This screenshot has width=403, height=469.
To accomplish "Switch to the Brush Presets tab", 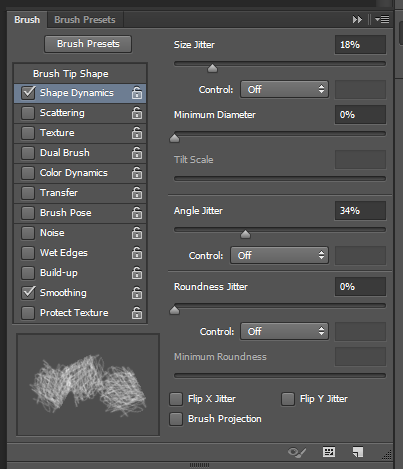I will coord(85,20).
